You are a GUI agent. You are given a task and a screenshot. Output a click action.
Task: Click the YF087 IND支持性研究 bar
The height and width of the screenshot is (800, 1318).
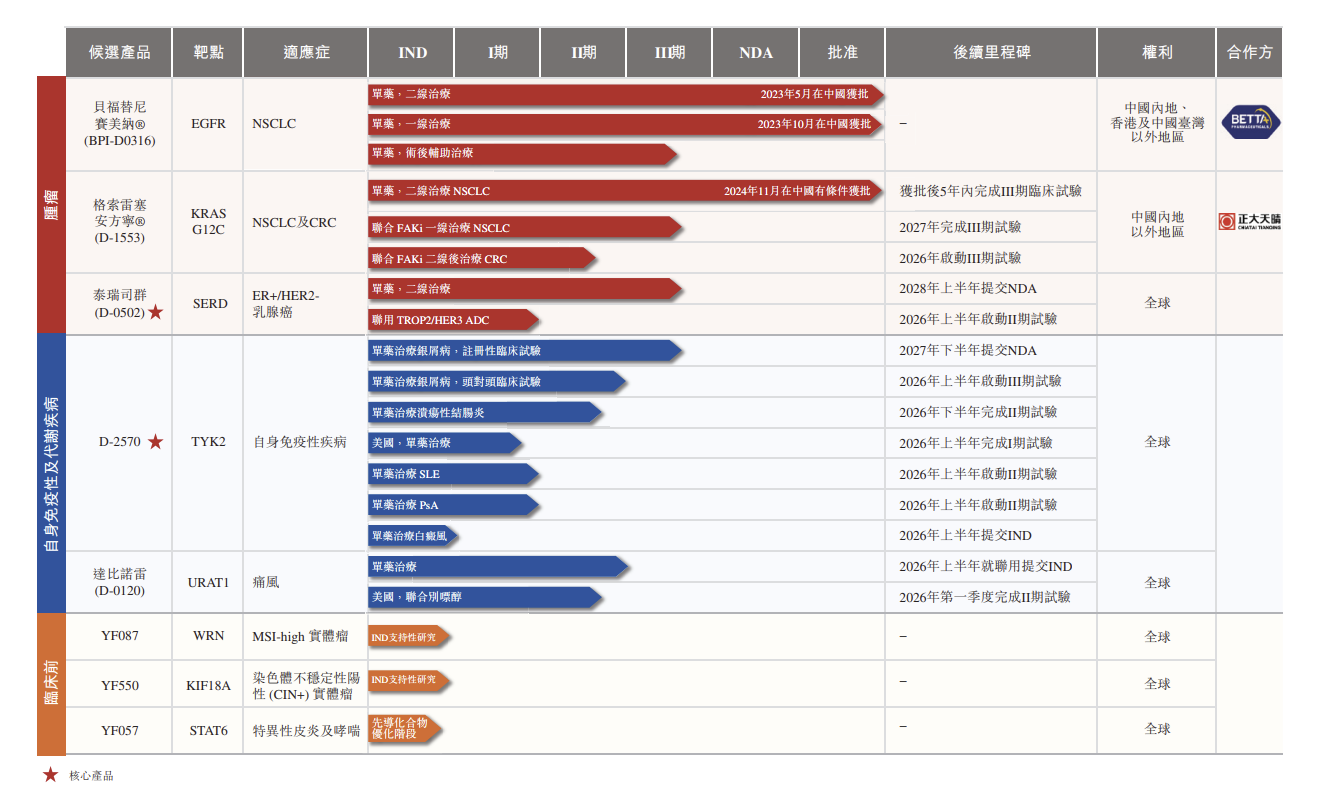tap(410, 636)
